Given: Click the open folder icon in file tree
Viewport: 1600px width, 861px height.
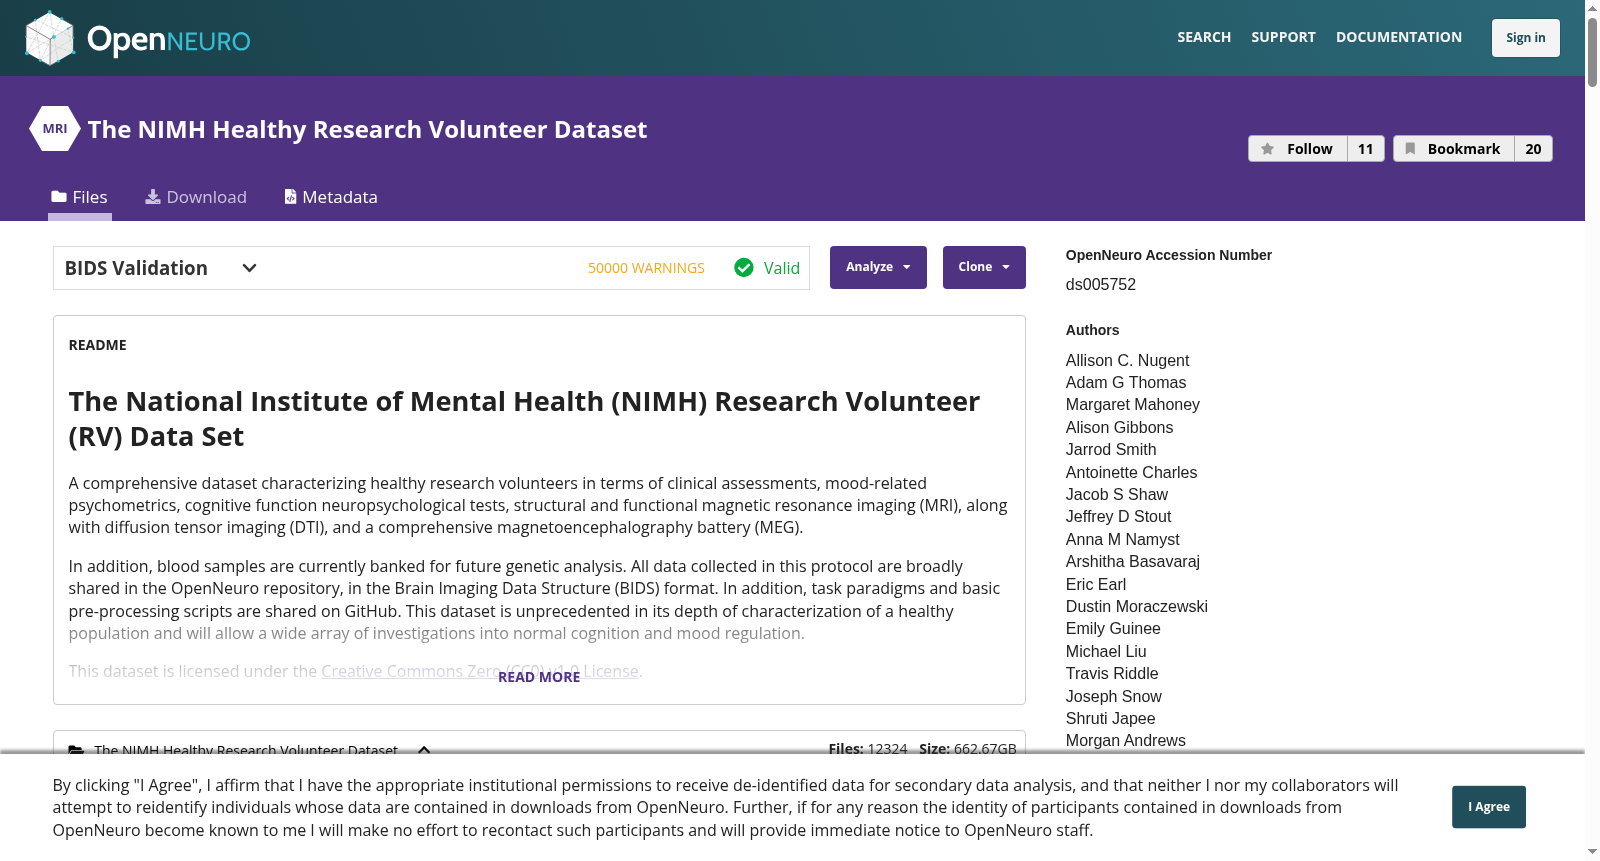Looking at the screenshot, I should point(76,750).
